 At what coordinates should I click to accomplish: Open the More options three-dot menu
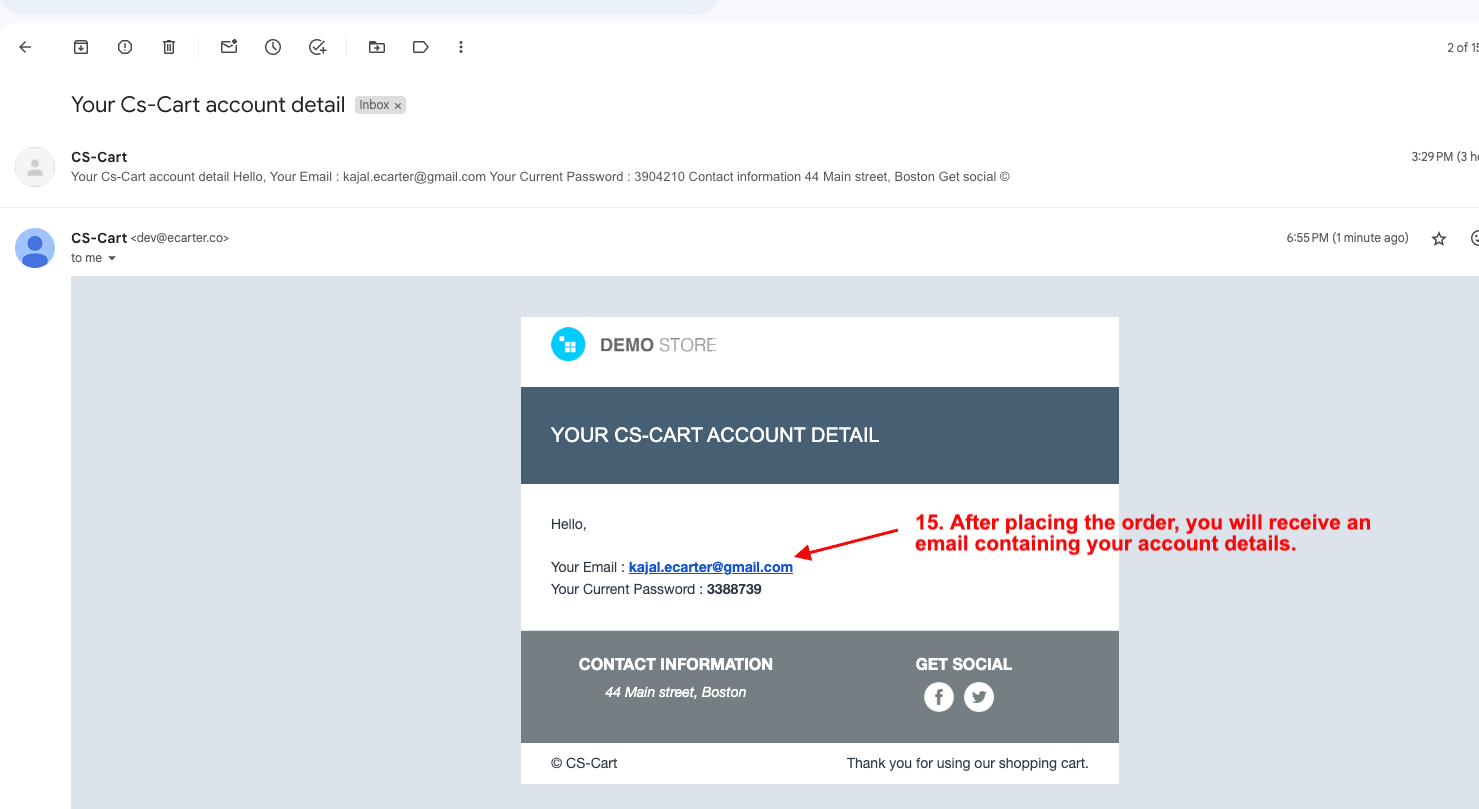(x=461, y=47)
